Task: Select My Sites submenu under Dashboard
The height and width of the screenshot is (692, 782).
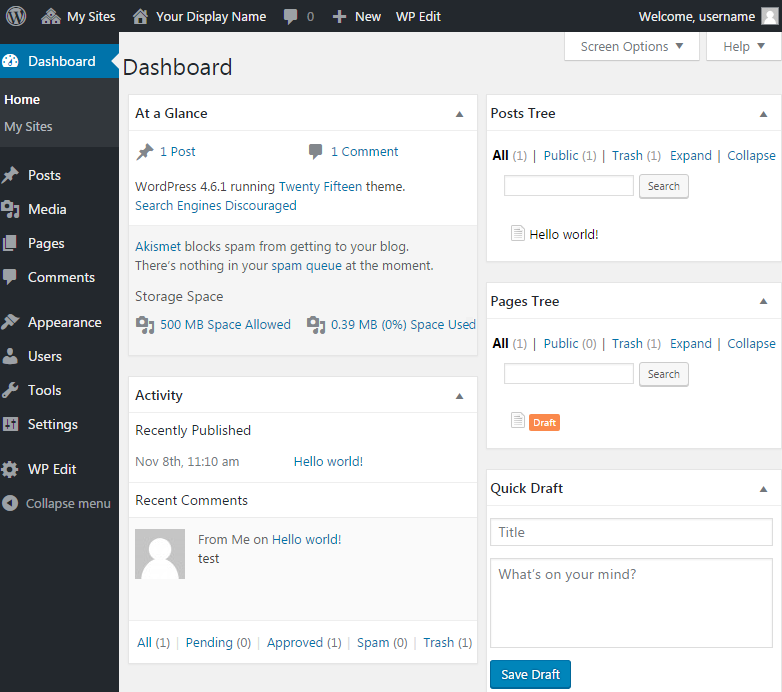Action: pyautogui.click(x=28, y=127)
